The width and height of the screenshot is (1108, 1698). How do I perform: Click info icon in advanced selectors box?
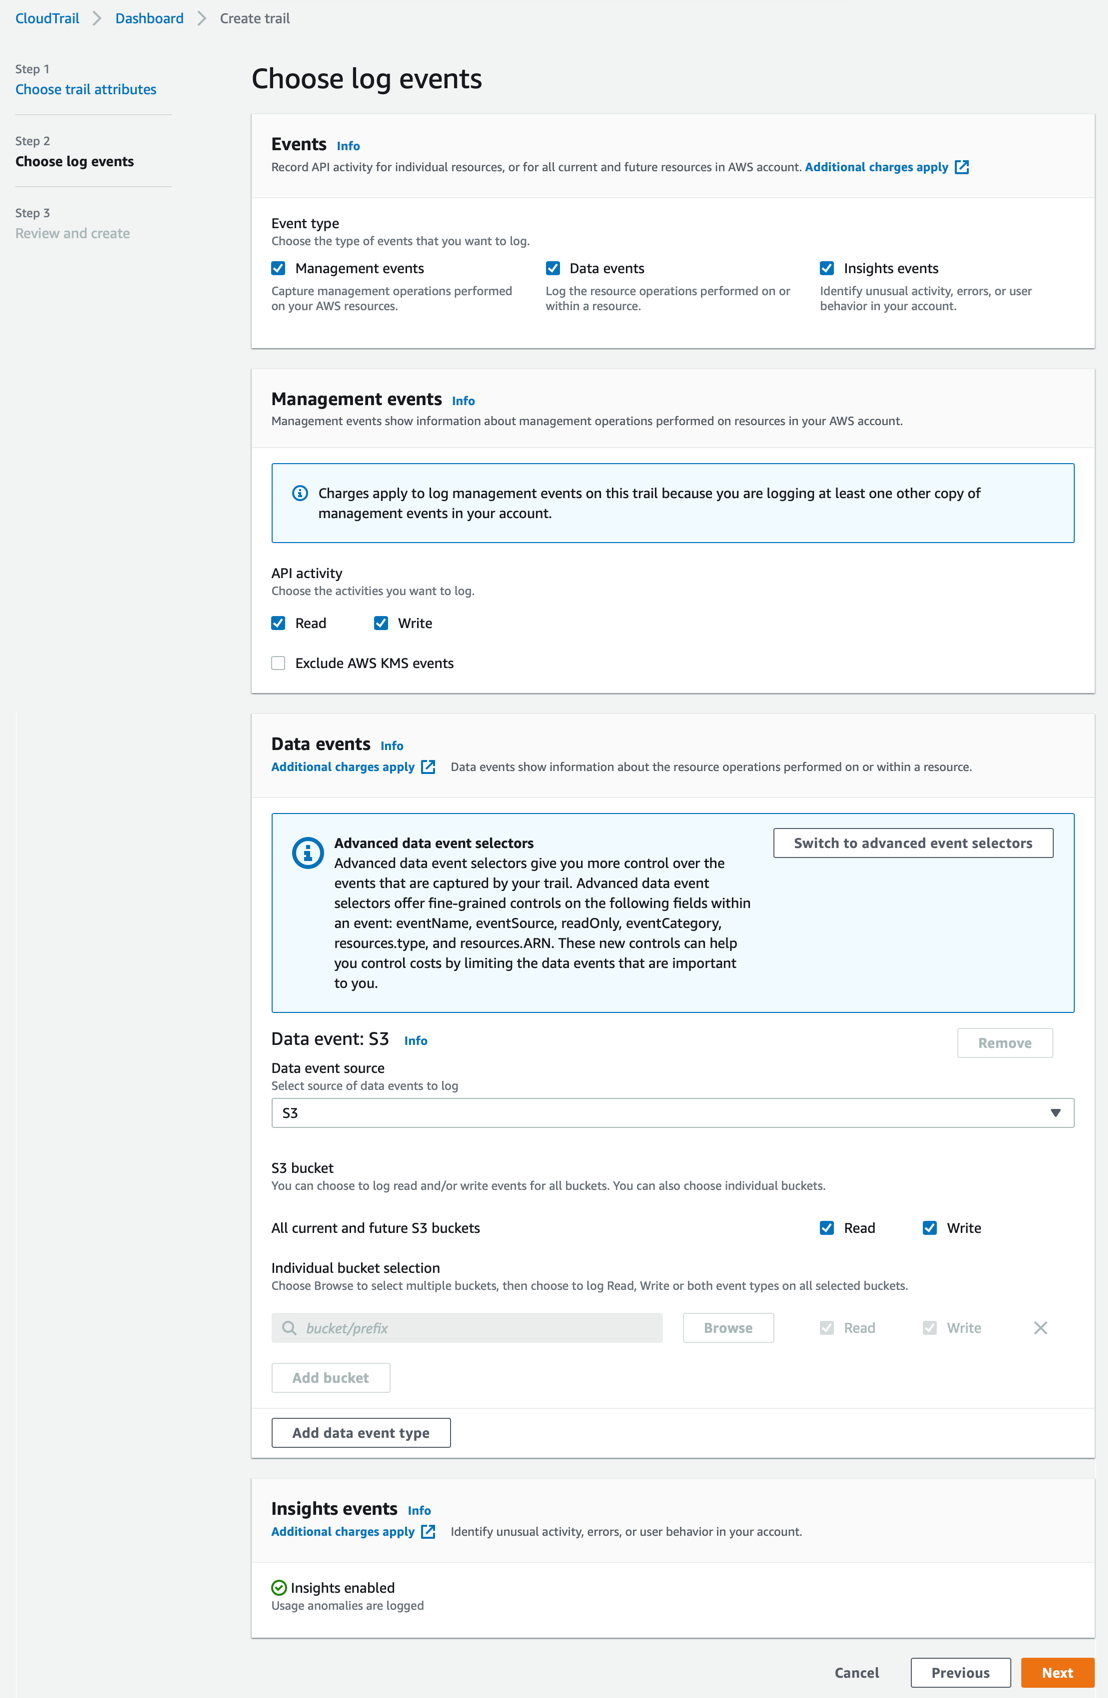click(x=307, y=853)
